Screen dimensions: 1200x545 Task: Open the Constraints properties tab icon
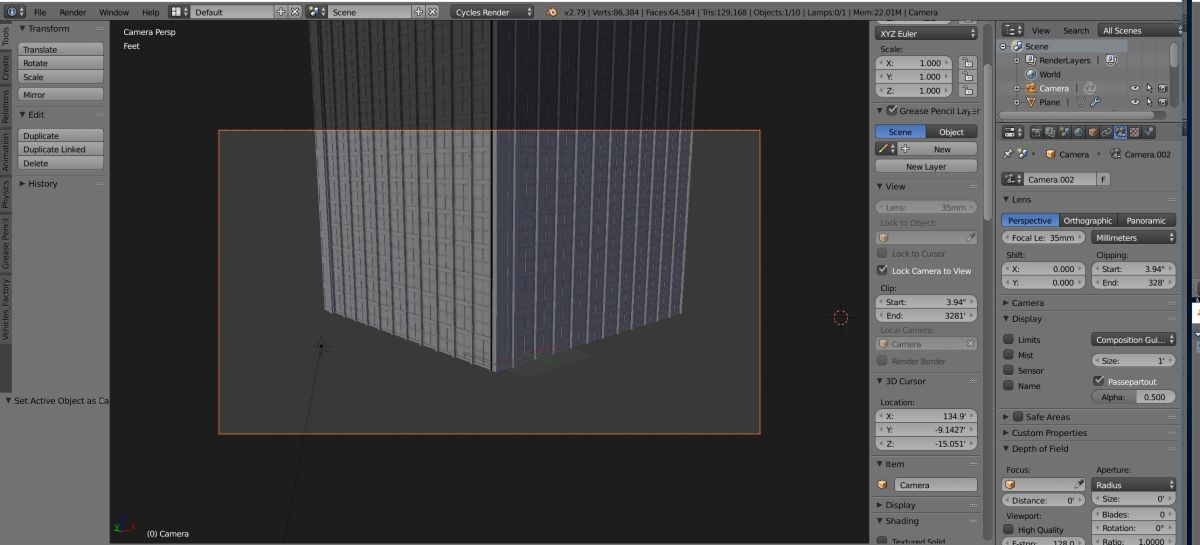coord(1107,131)
